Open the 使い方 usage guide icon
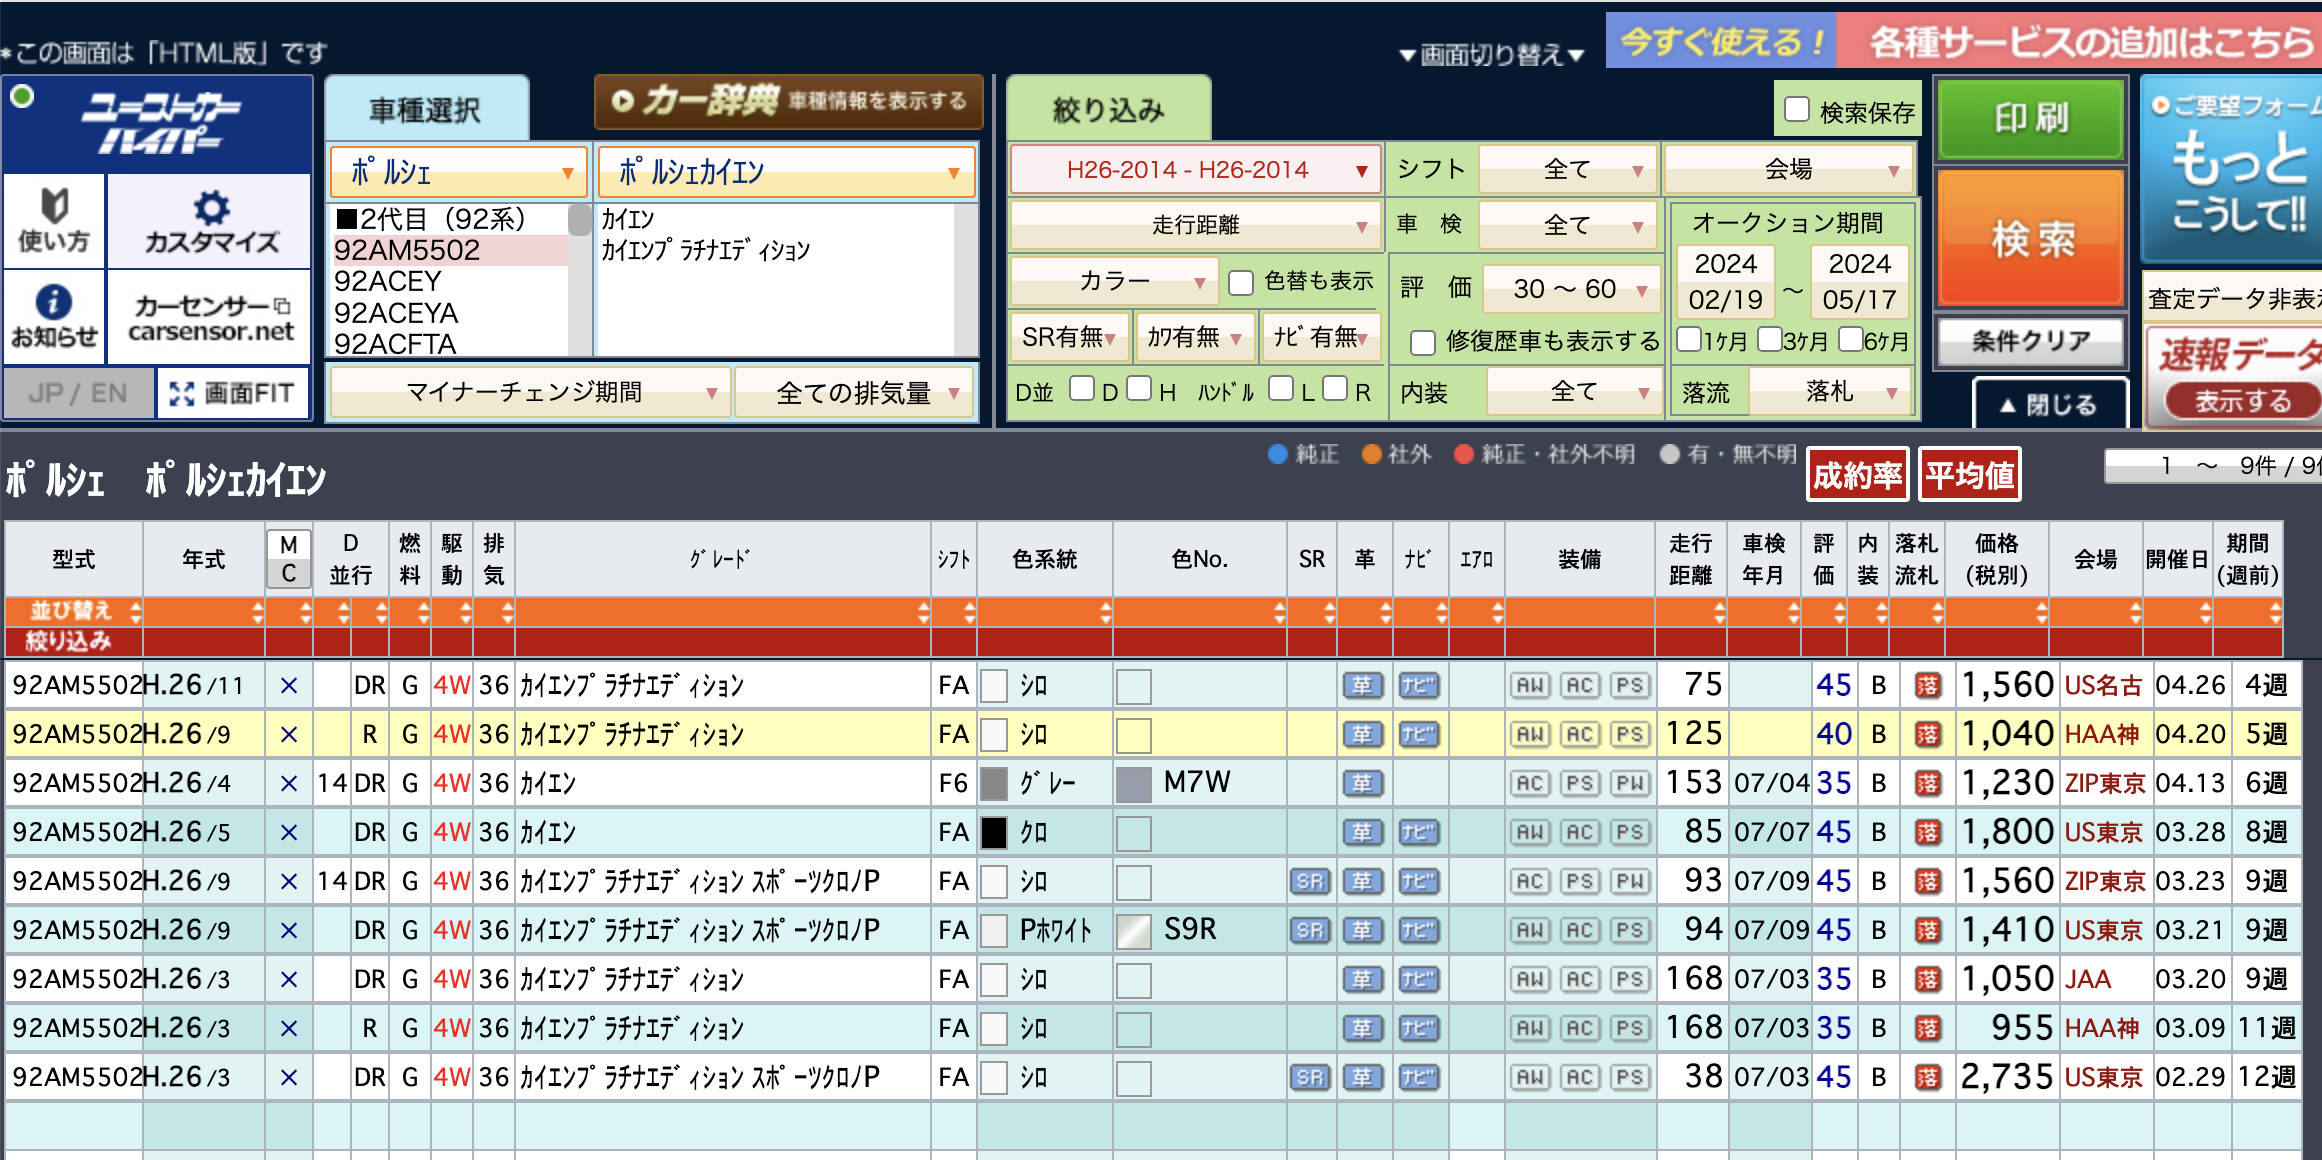 [54, 220]
